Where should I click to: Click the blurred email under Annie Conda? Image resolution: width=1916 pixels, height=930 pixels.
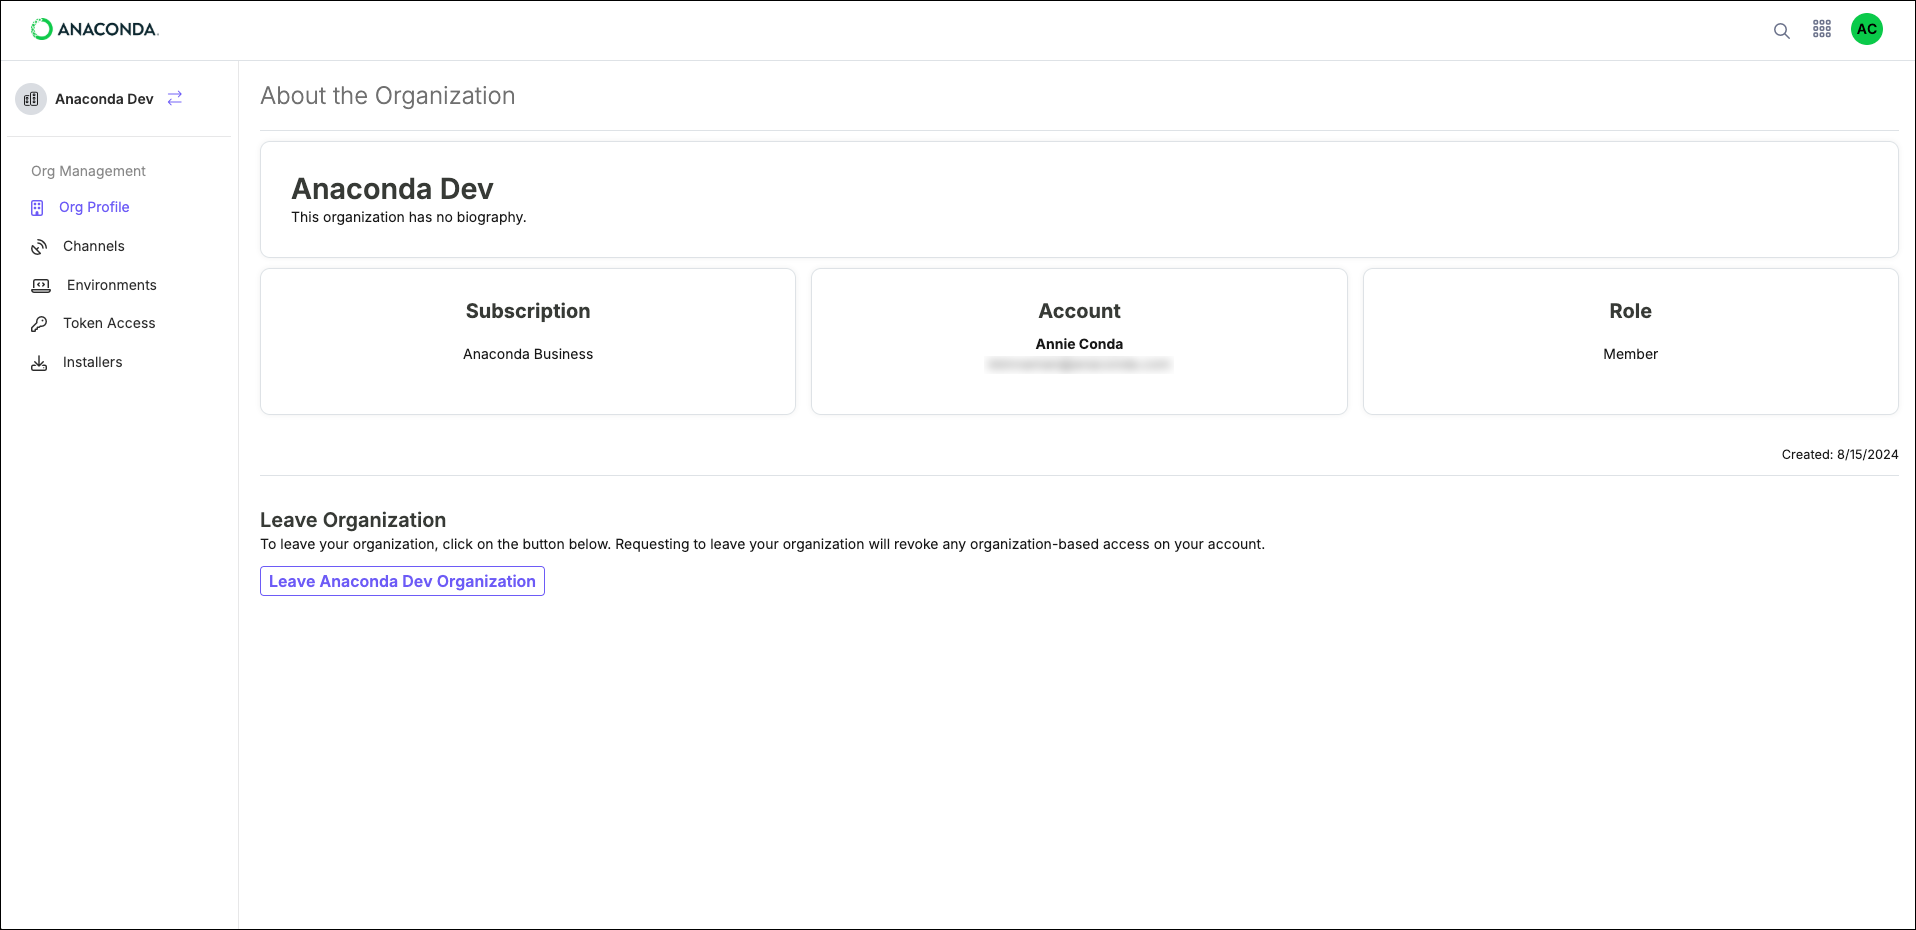point(1079,365)
